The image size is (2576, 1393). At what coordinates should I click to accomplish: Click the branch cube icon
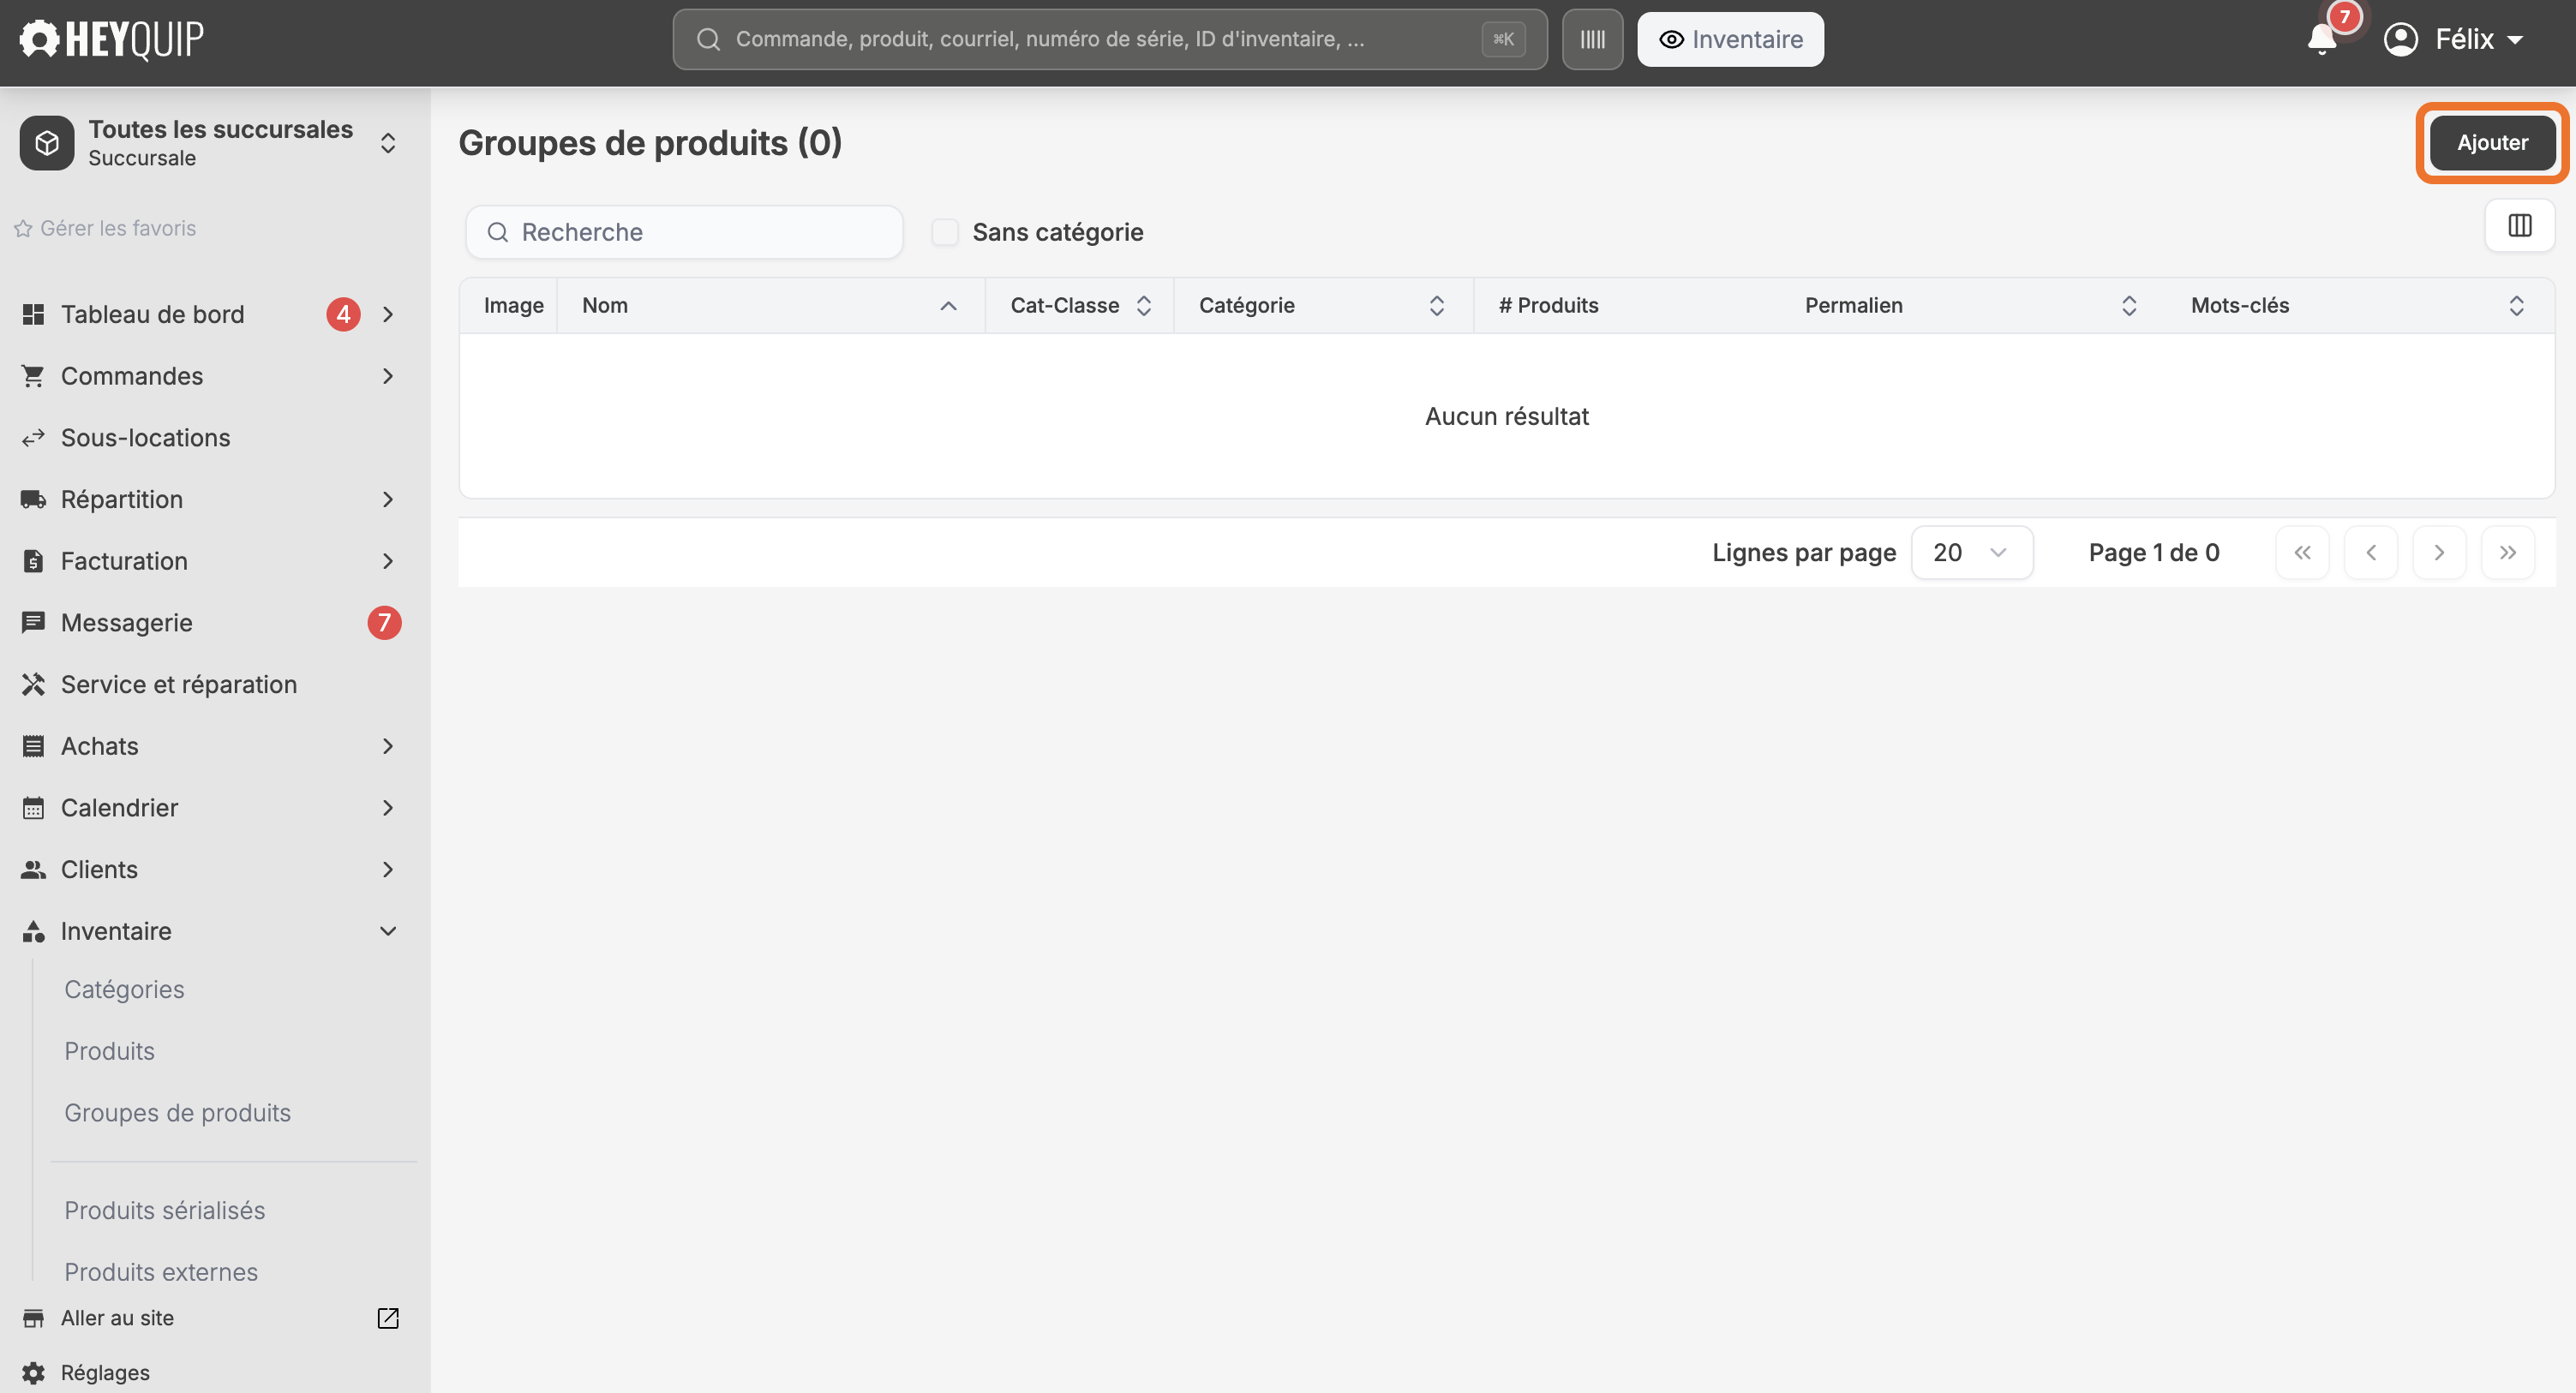[x=47, y=143]
